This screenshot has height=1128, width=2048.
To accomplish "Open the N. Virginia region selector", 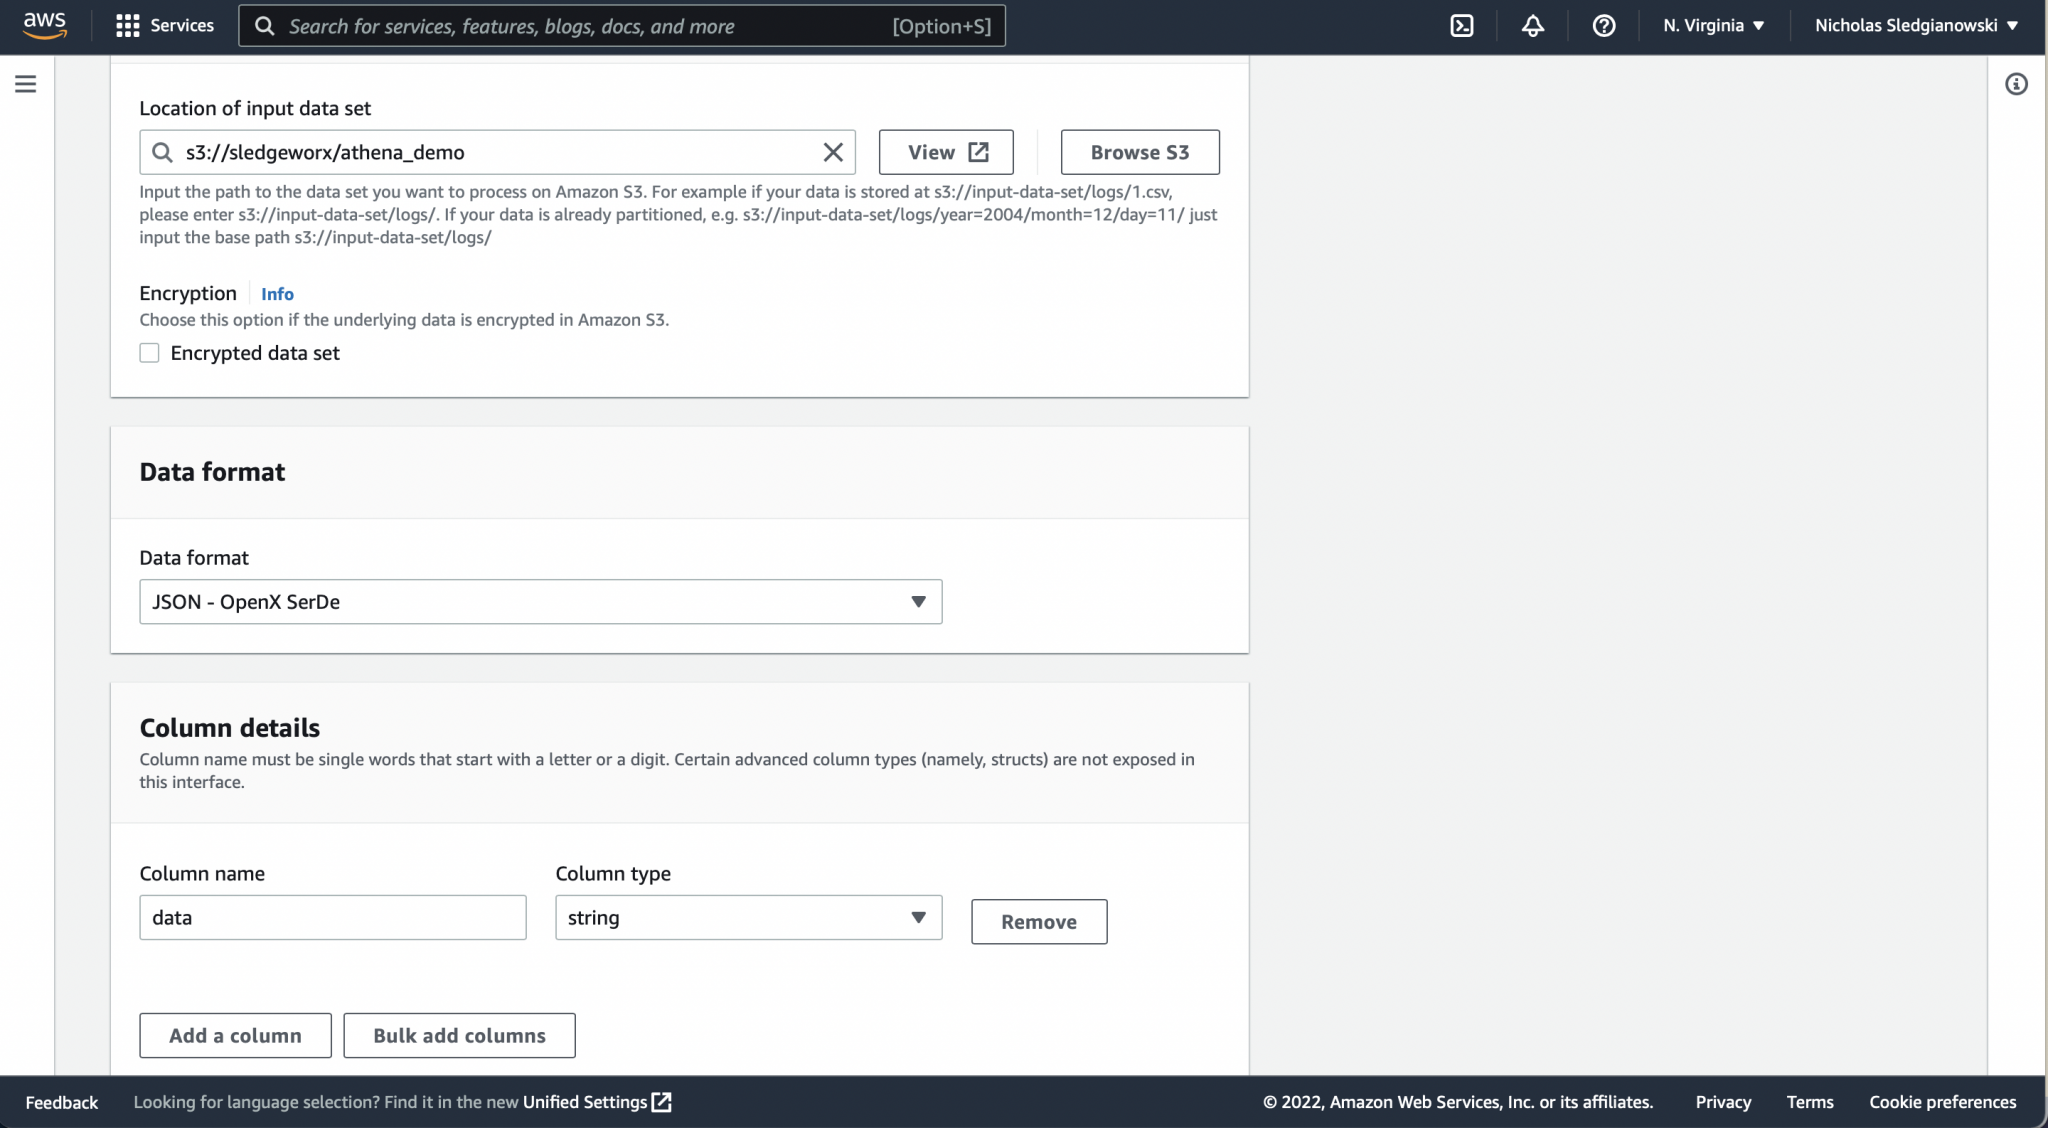I will (x=1712, y=26).
